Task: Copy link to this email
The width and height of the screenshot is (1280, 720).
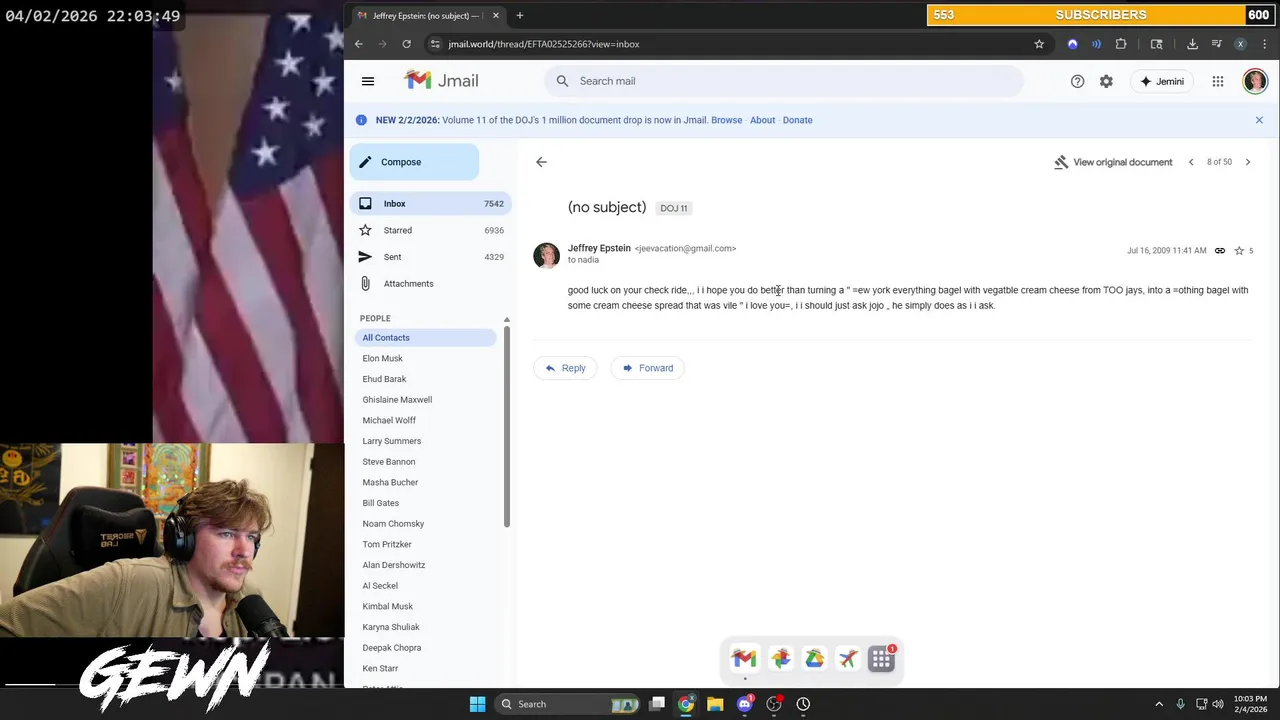Action: tap(1220, 251)
